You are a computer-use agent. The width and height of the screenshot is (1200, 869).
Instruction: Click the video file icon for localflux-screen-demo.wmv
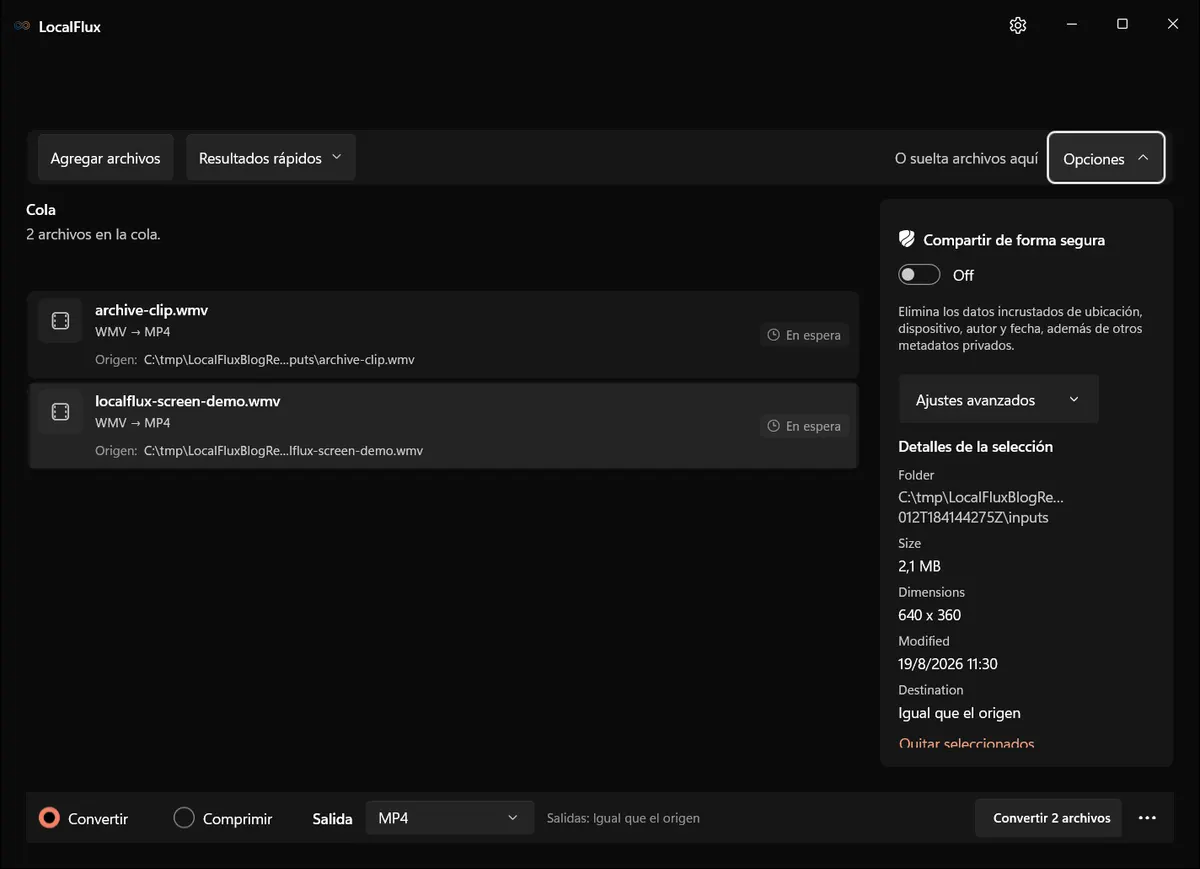(x=60, y=412)
